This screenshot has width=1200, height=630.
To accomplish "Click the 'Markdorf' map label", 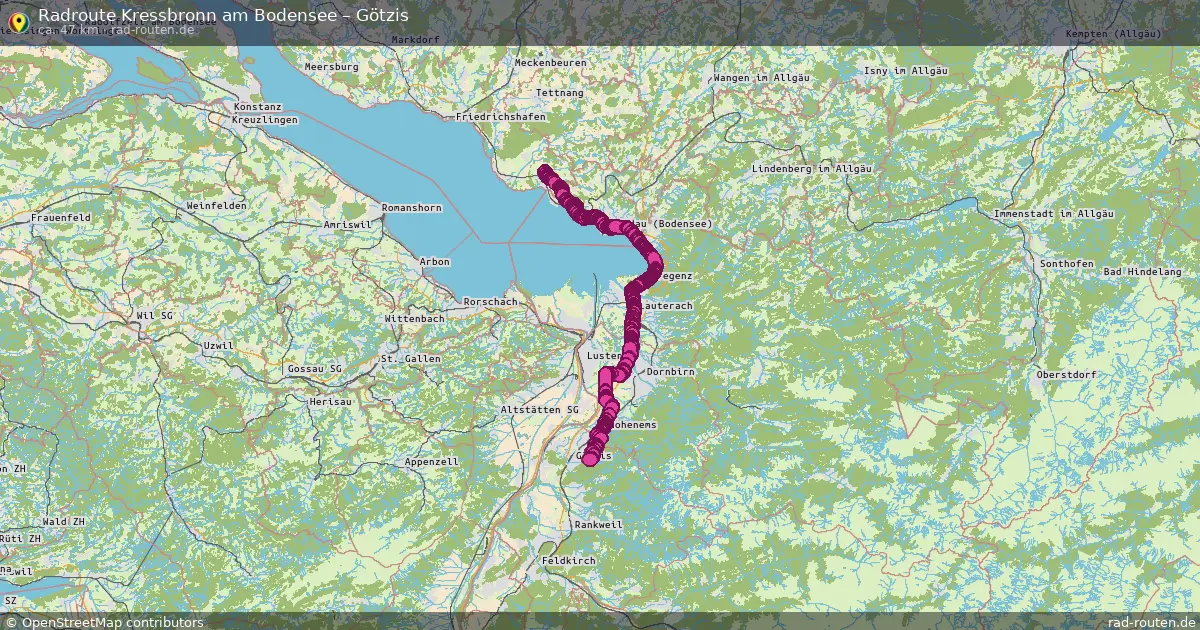I will click(x=415, y=40).
